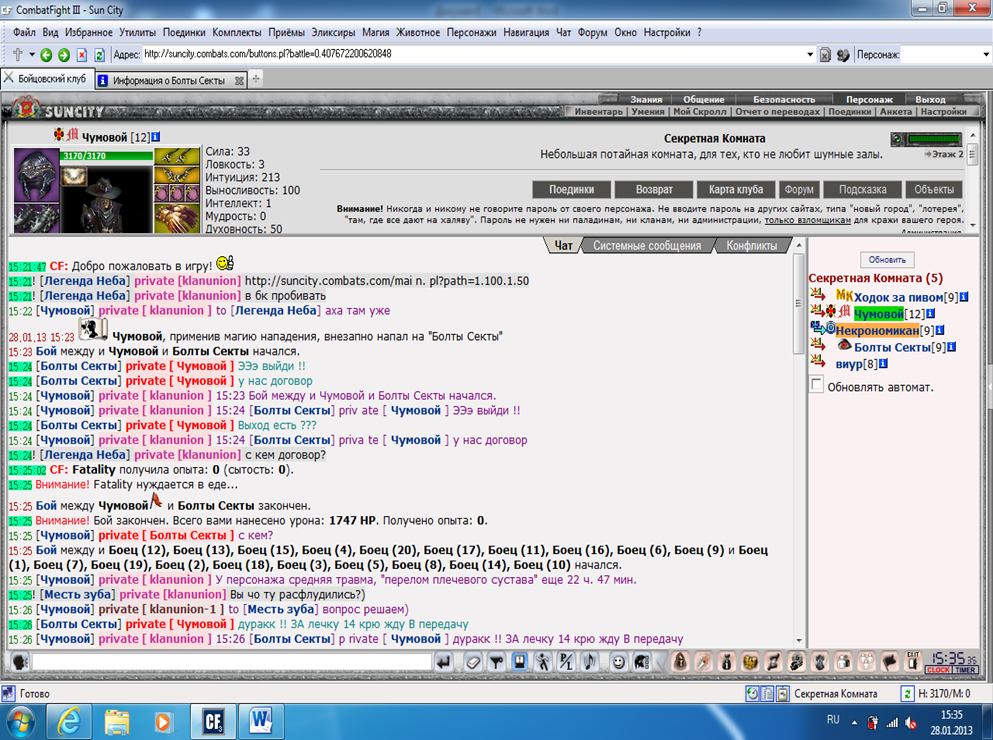Screen dimensions: 993x740
Task: Private message icon beside виур
Action: 818,362
